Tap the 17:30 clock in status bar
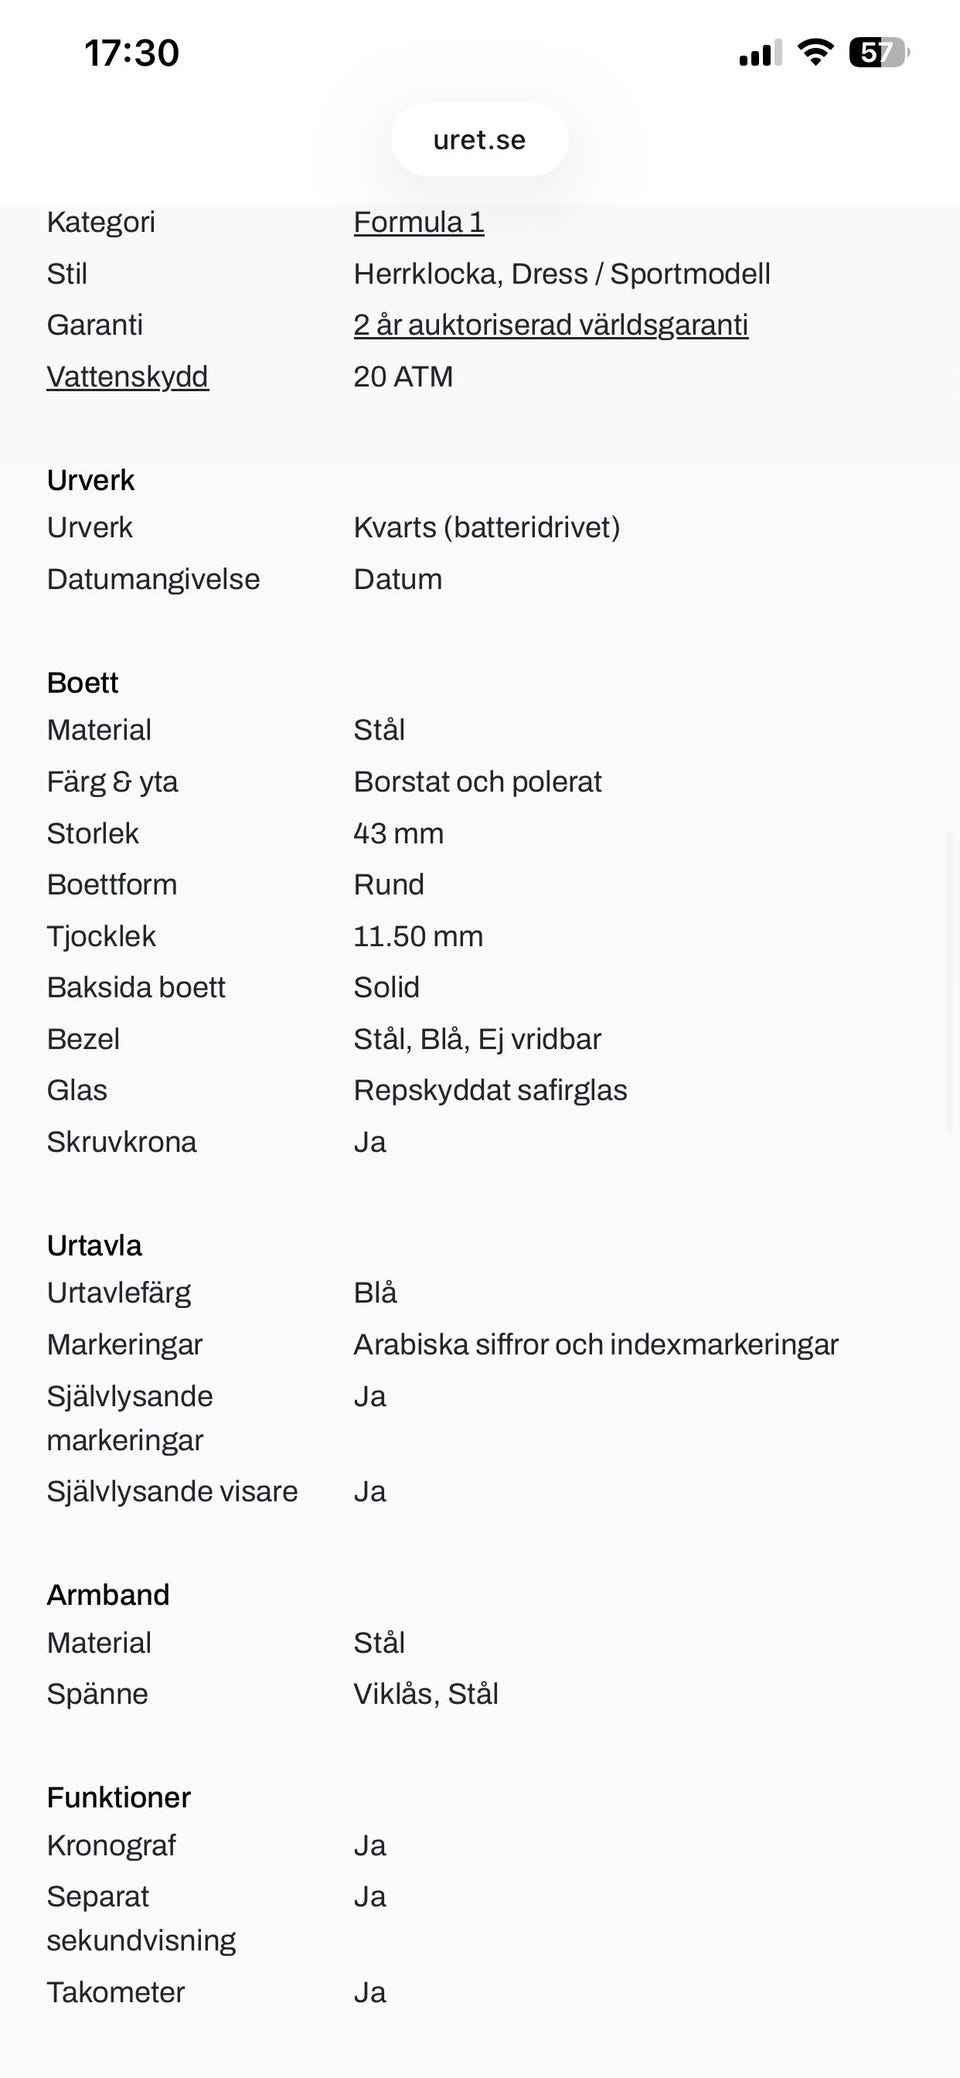 [x=132, y=53]
